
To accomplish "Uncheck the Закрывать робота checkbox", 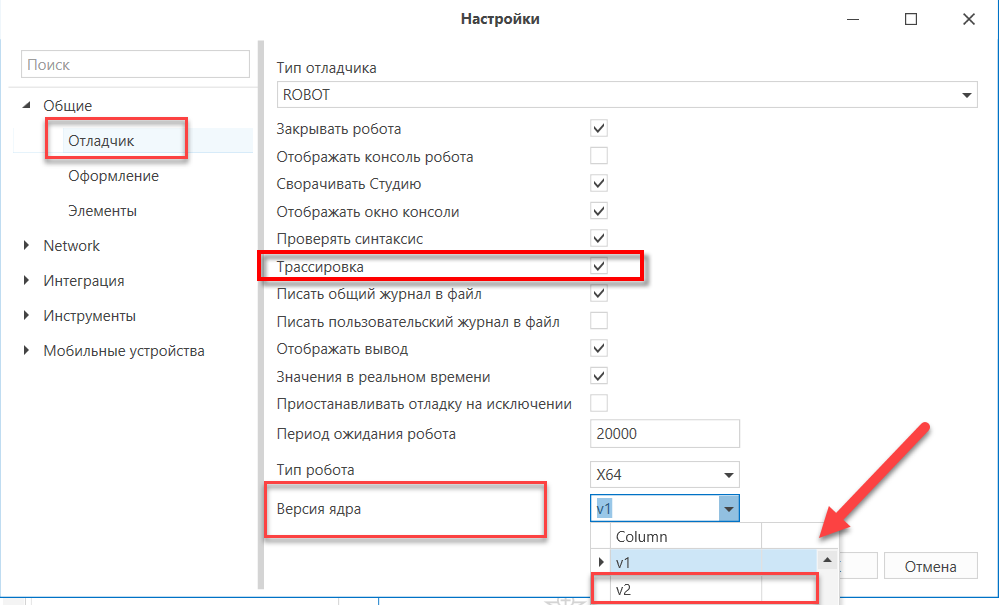I will [x=599, y=128].
